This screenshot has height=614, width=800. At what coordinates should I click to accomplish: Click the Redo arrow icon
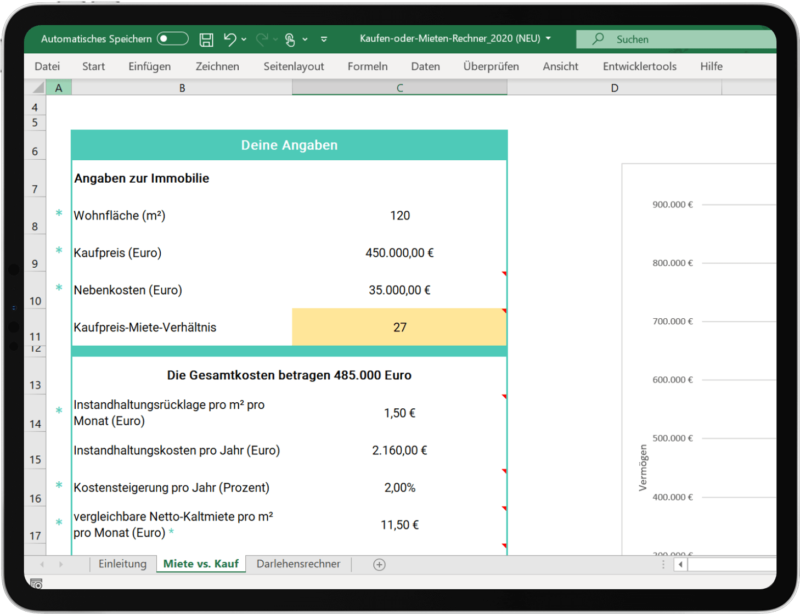pyautogui.click(x=263, y=39)
